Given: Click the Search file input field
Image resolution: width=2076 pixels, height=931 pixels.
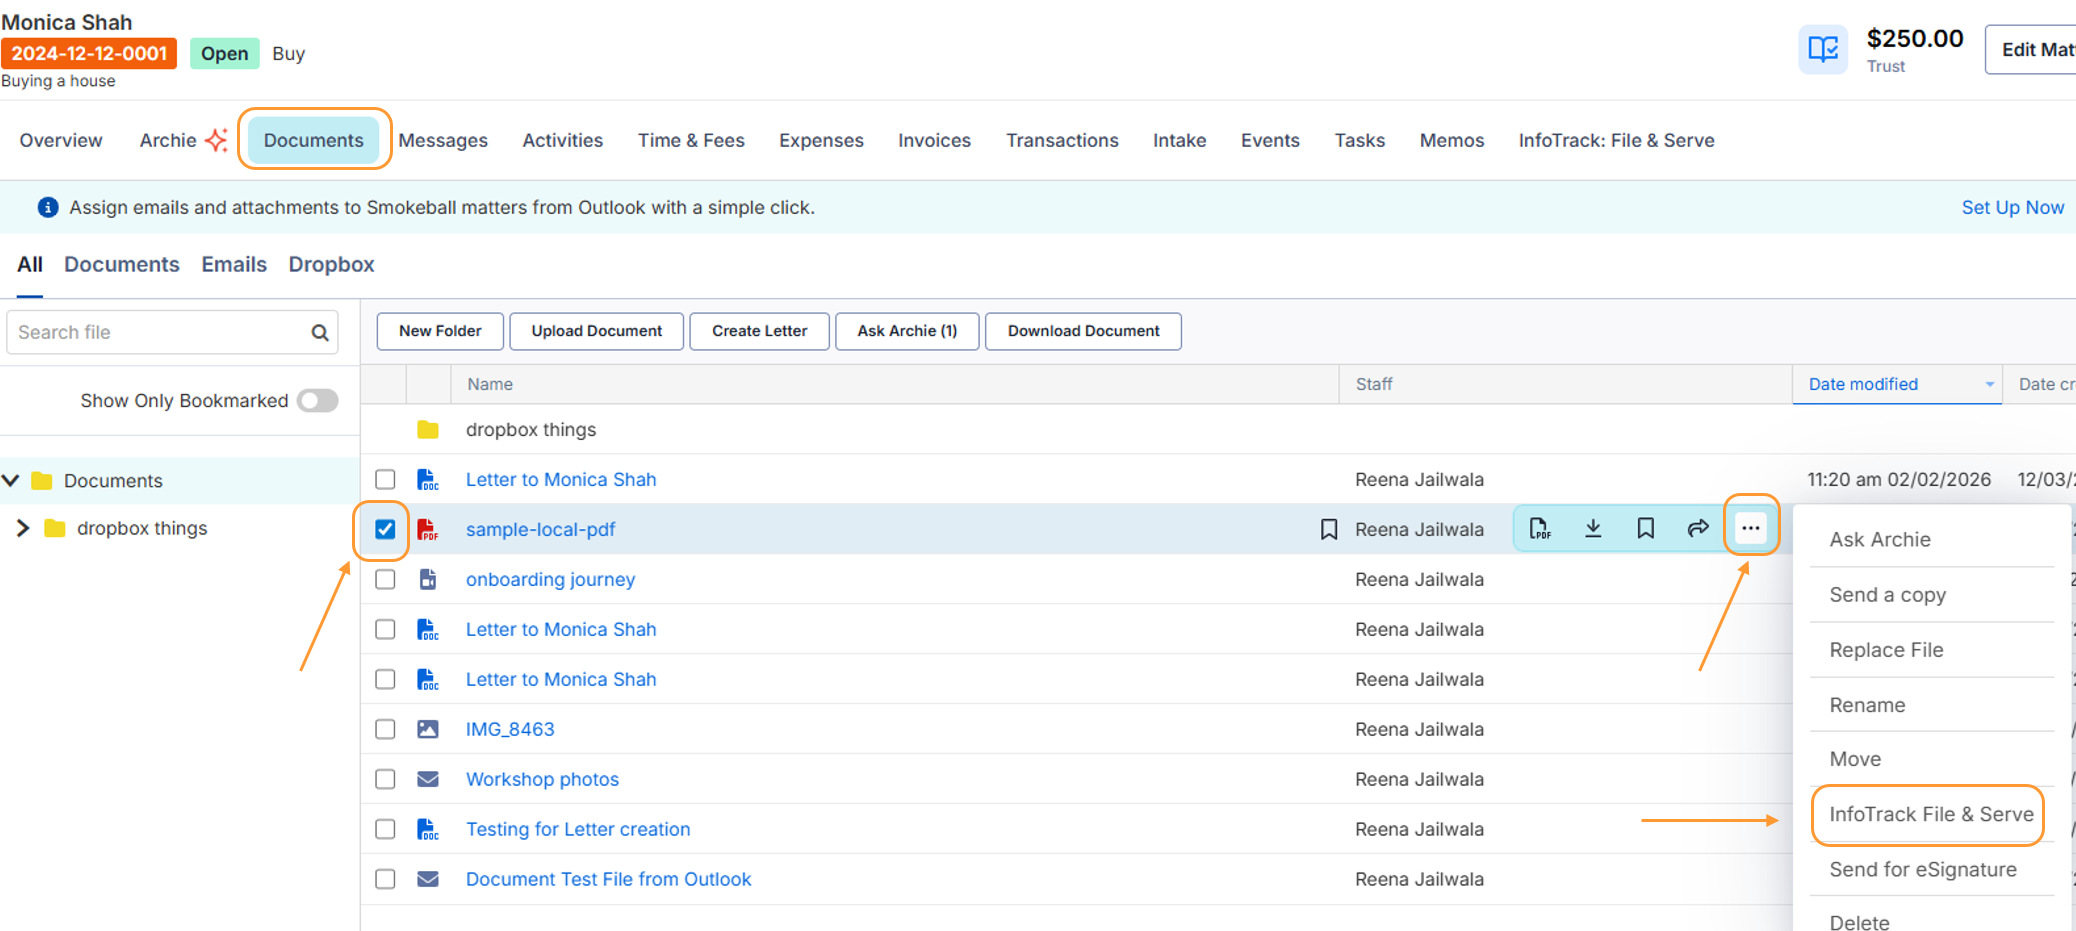Looking at the screenshot, I should coord(160,333).
